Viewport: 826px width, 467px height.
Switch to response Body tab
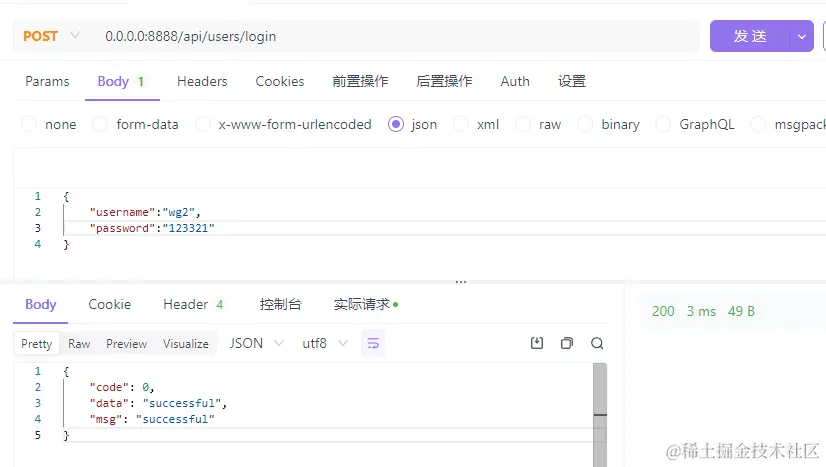click(x=41, y=304)
